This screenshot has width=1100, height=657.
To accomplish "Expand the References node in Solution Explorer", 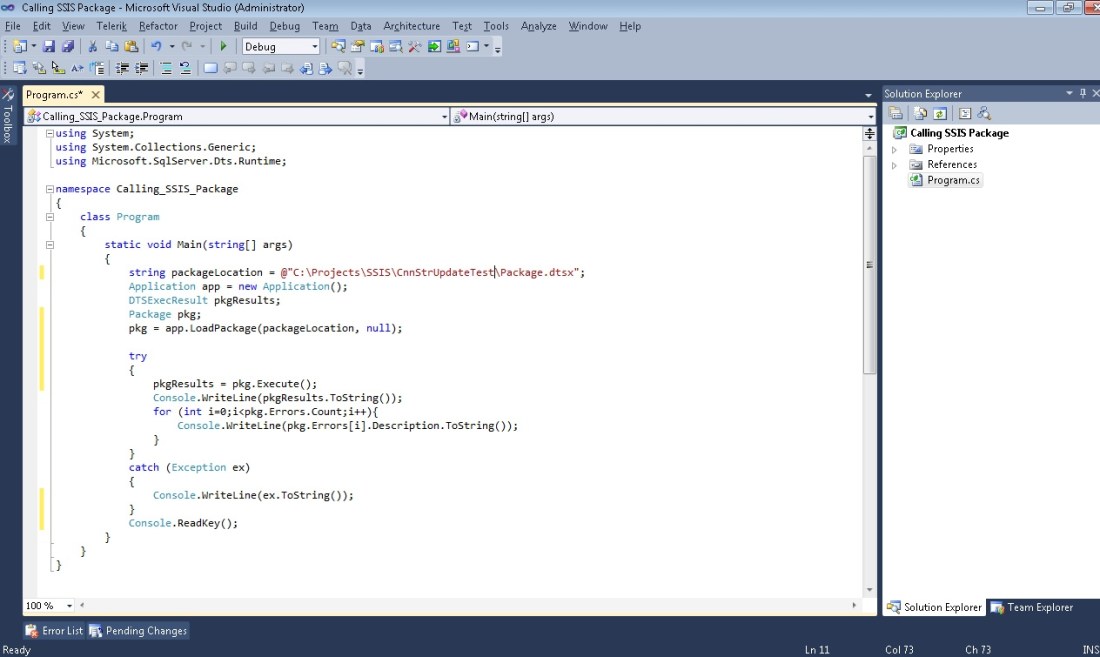I will pos(895,165).
